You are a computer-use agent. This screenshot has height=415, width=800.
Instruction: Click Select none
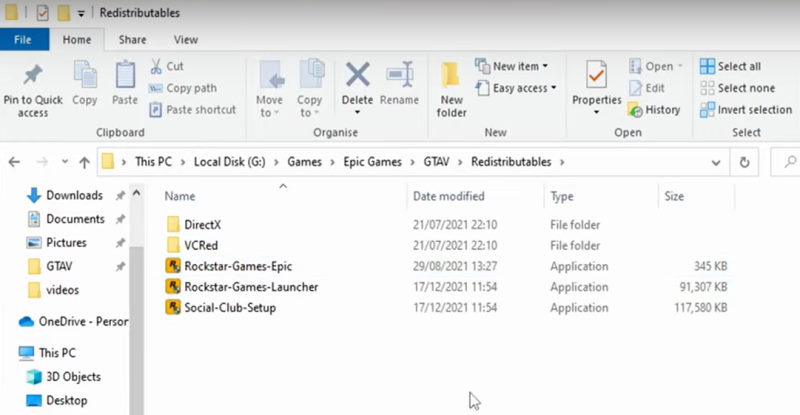[737, 88]
